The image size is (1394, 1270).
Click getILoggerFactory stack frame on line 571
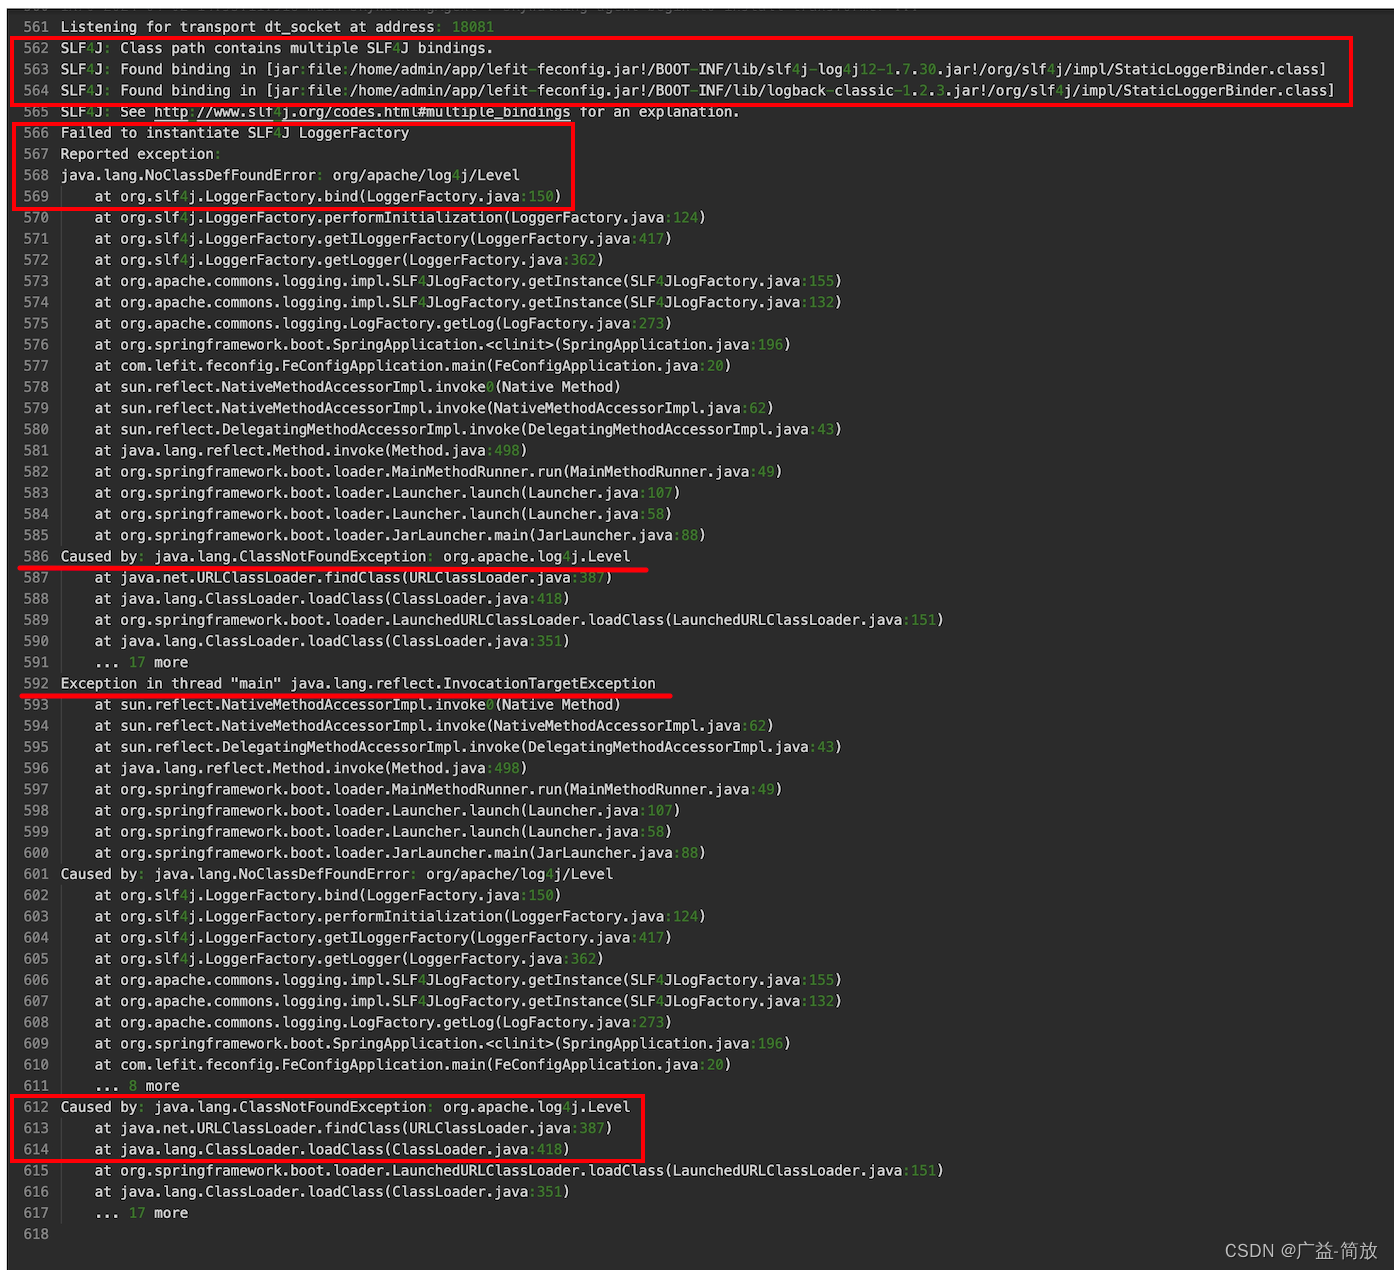point(383,239)
